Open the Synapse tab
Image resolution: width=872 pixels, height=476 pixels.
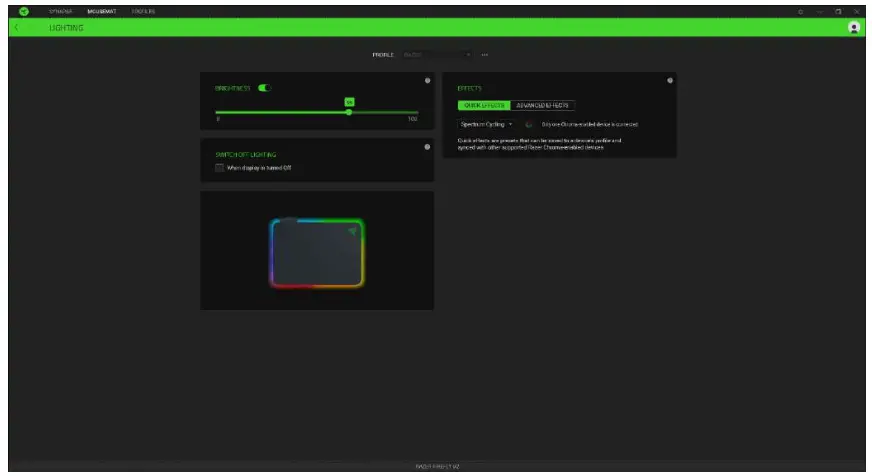pos(60,11)
